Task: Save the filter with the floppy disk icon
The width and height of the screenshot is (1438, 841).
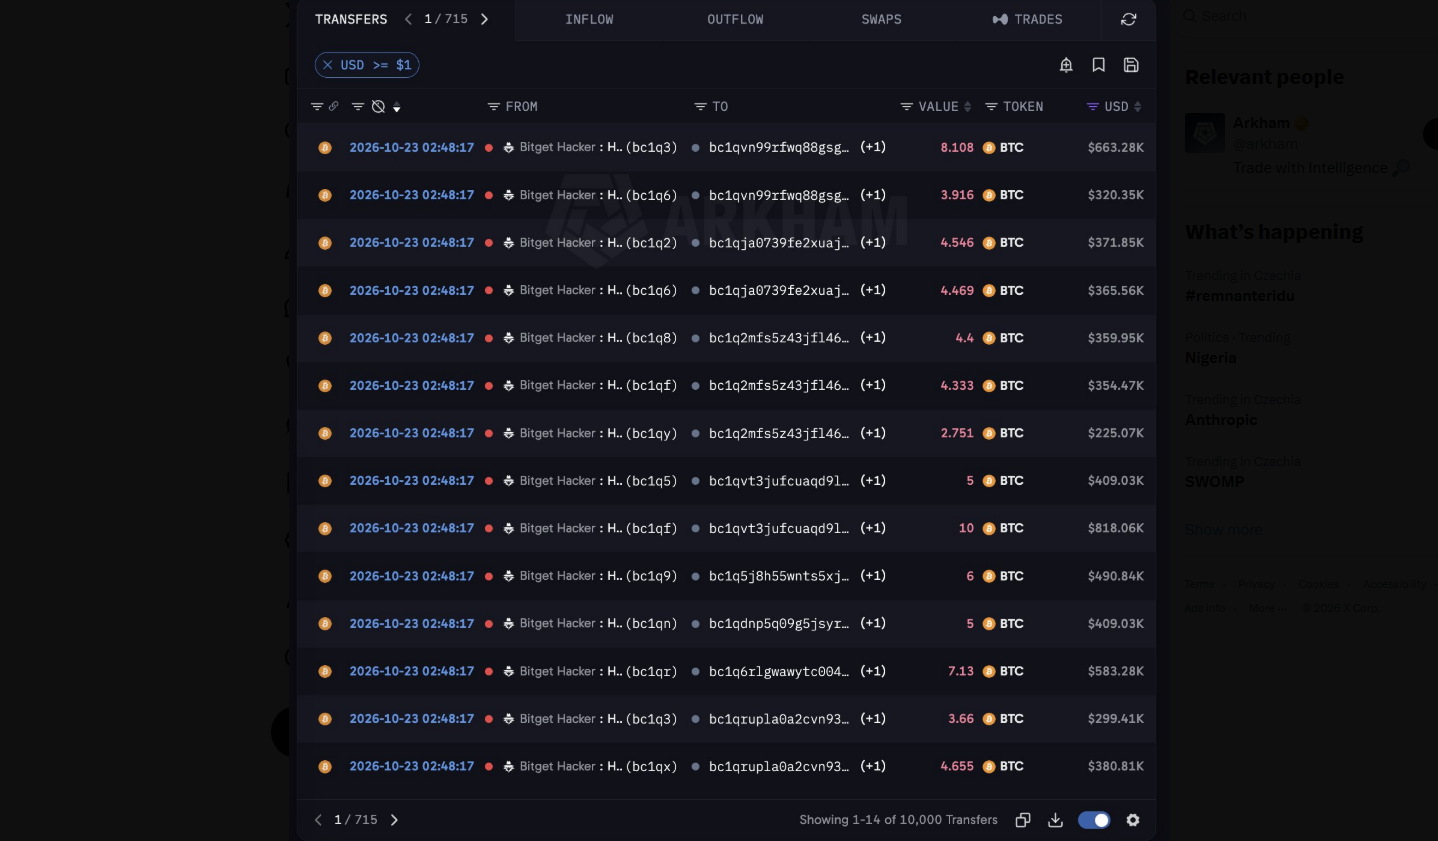Action: pos(1131,65)
